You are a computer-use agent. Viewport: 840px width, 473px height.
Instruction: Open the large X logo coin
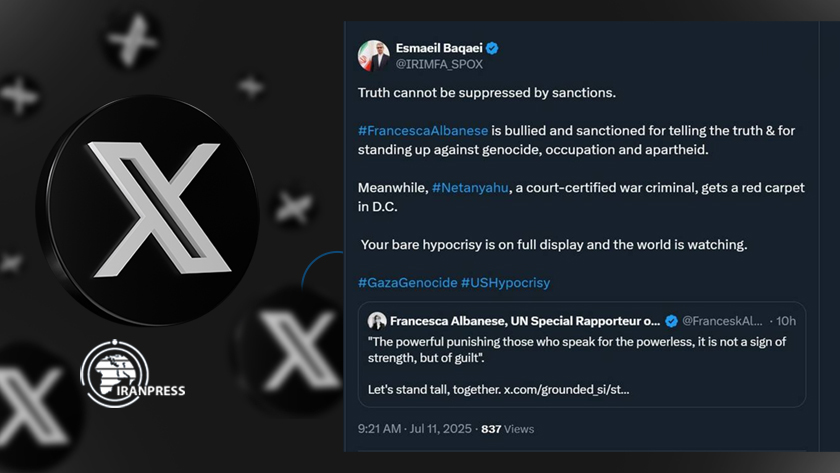pyautogui.click(x=148, y=211)
